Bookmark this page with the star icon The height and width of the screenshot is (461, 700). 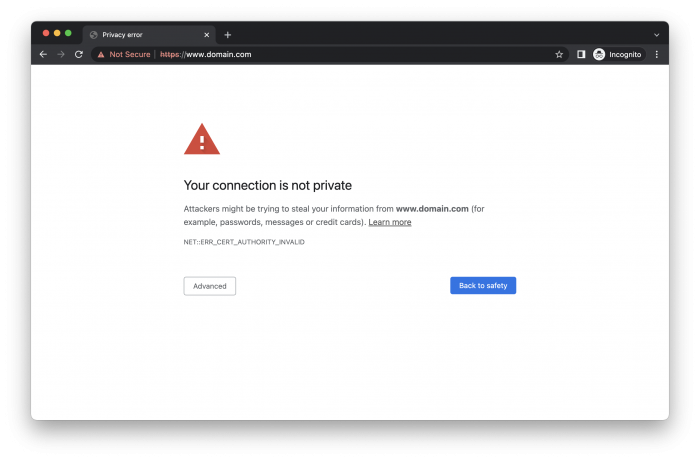point(559,54)
